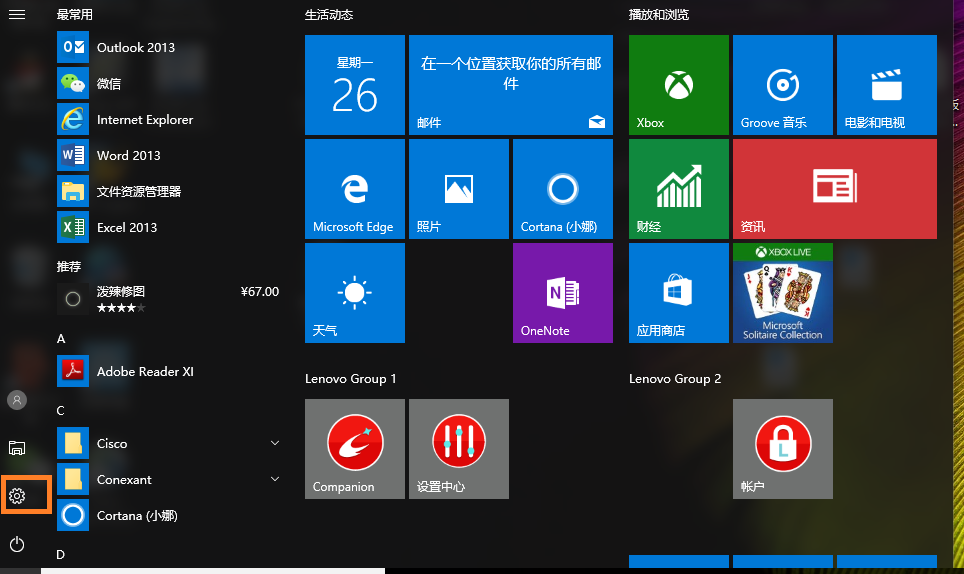Click the 生活动态 group title

point(329,15)
